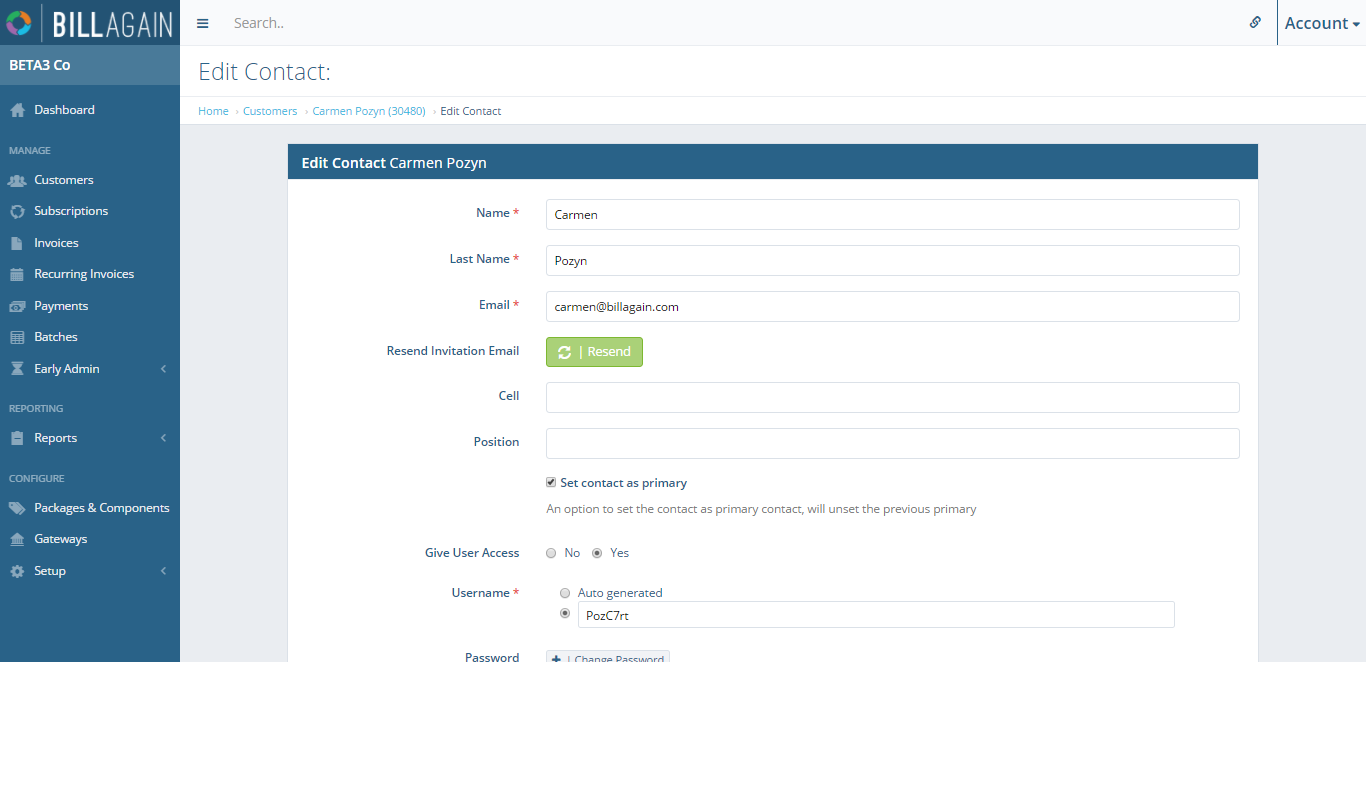Click the primary contact help text
This screenshot has height=804, width=1366.
761,509
